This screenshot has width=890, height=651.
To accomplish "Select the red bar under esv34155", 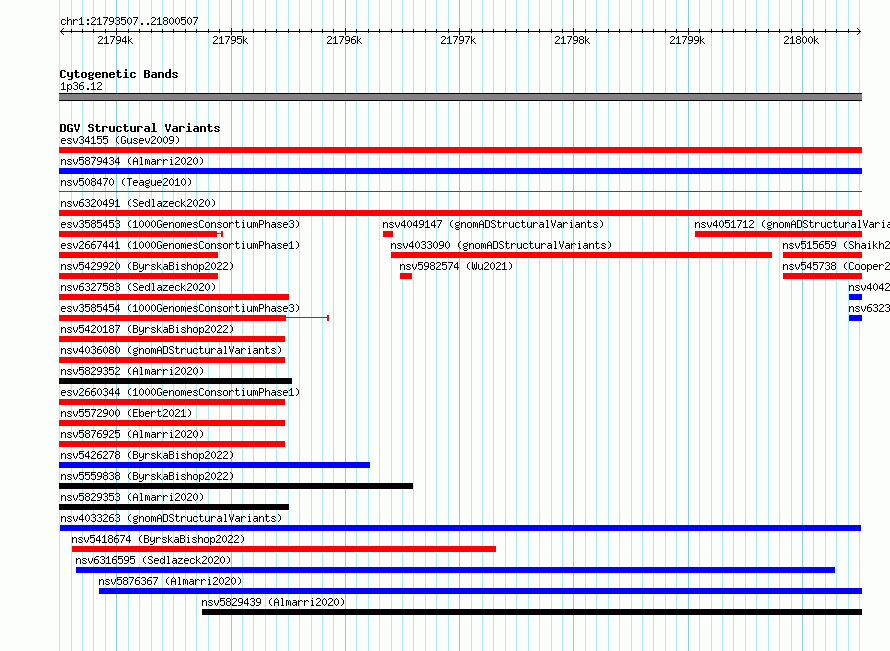I will (x=460, y=150).
